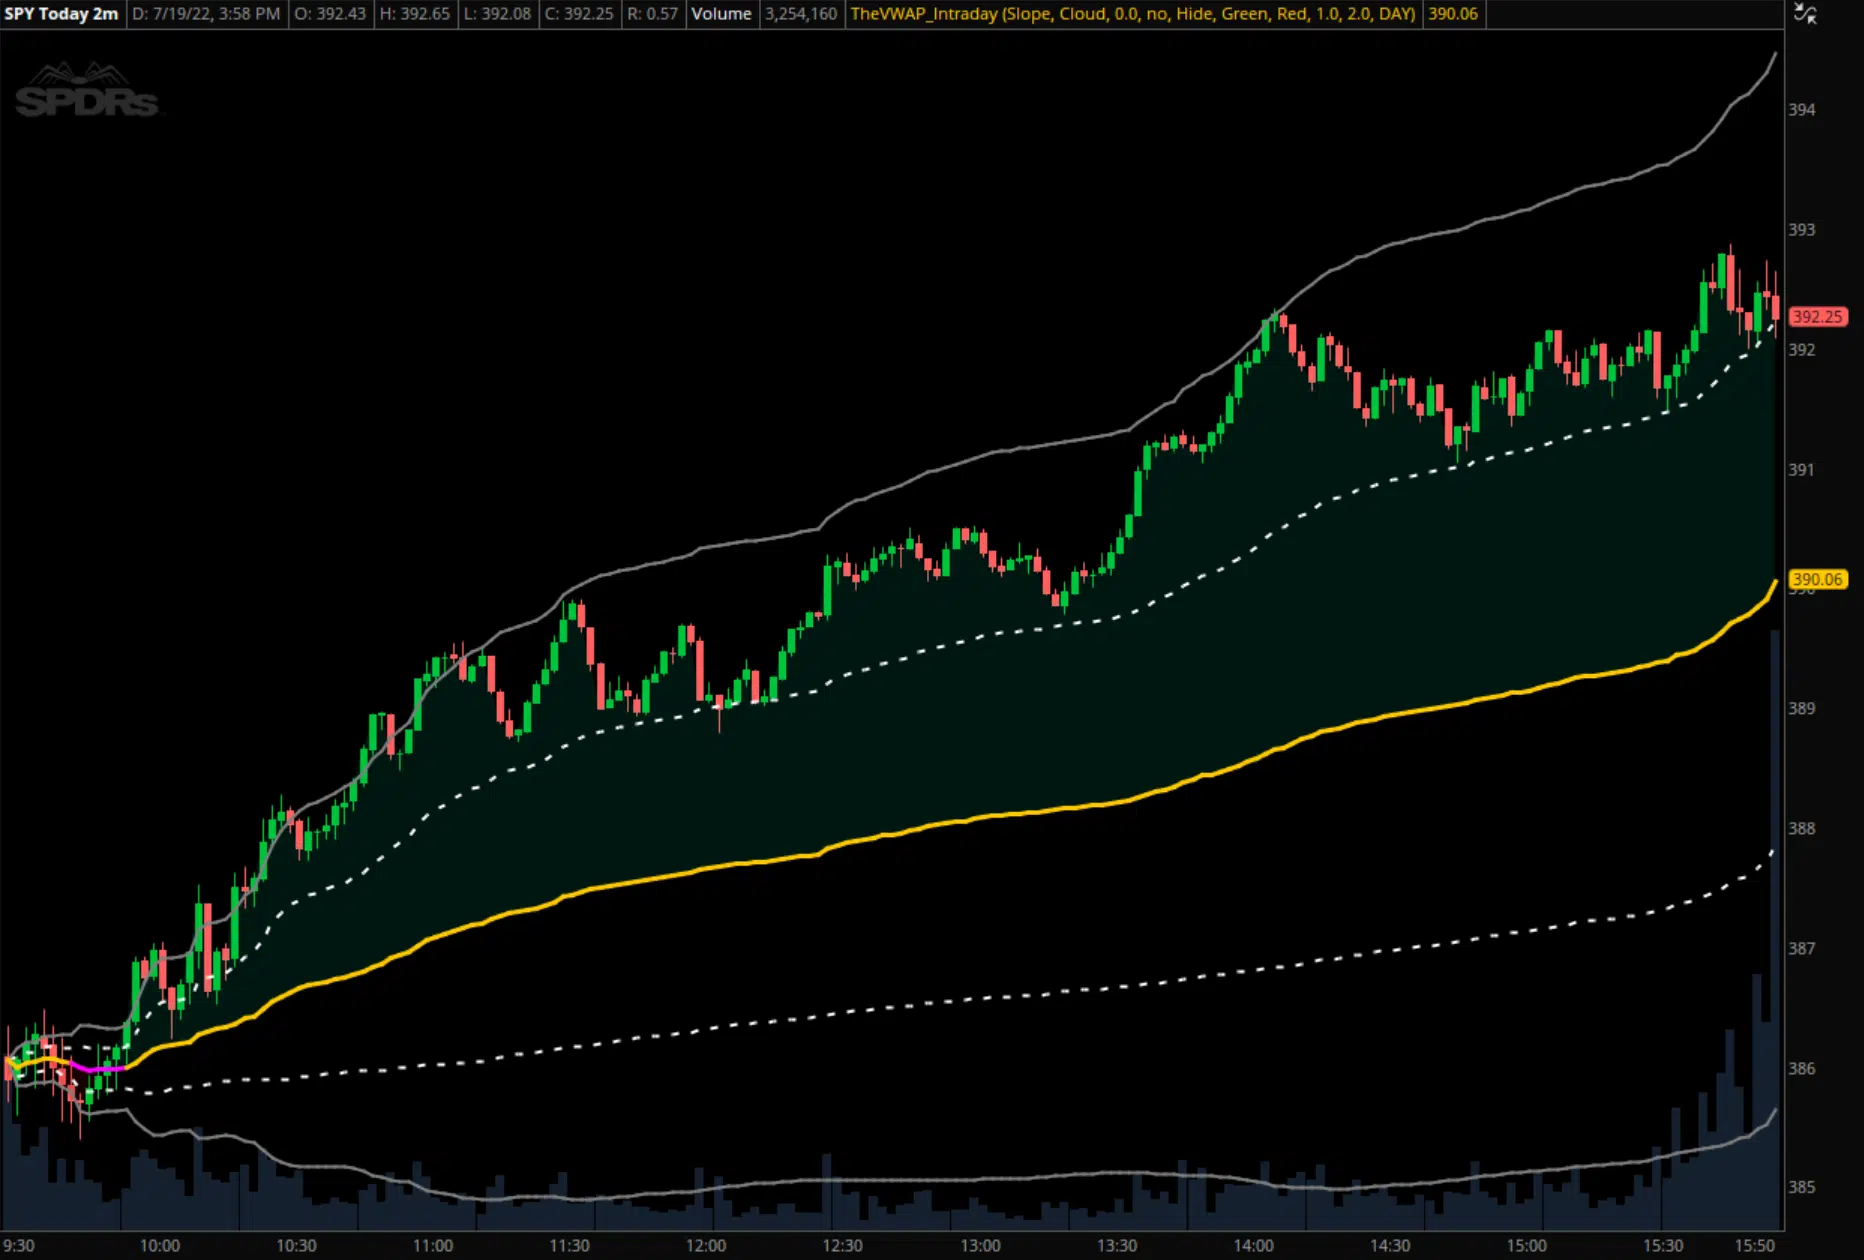Screen dimensions: 1864x1260
Task: Click the Volume study label
Action: pos(721,14)
